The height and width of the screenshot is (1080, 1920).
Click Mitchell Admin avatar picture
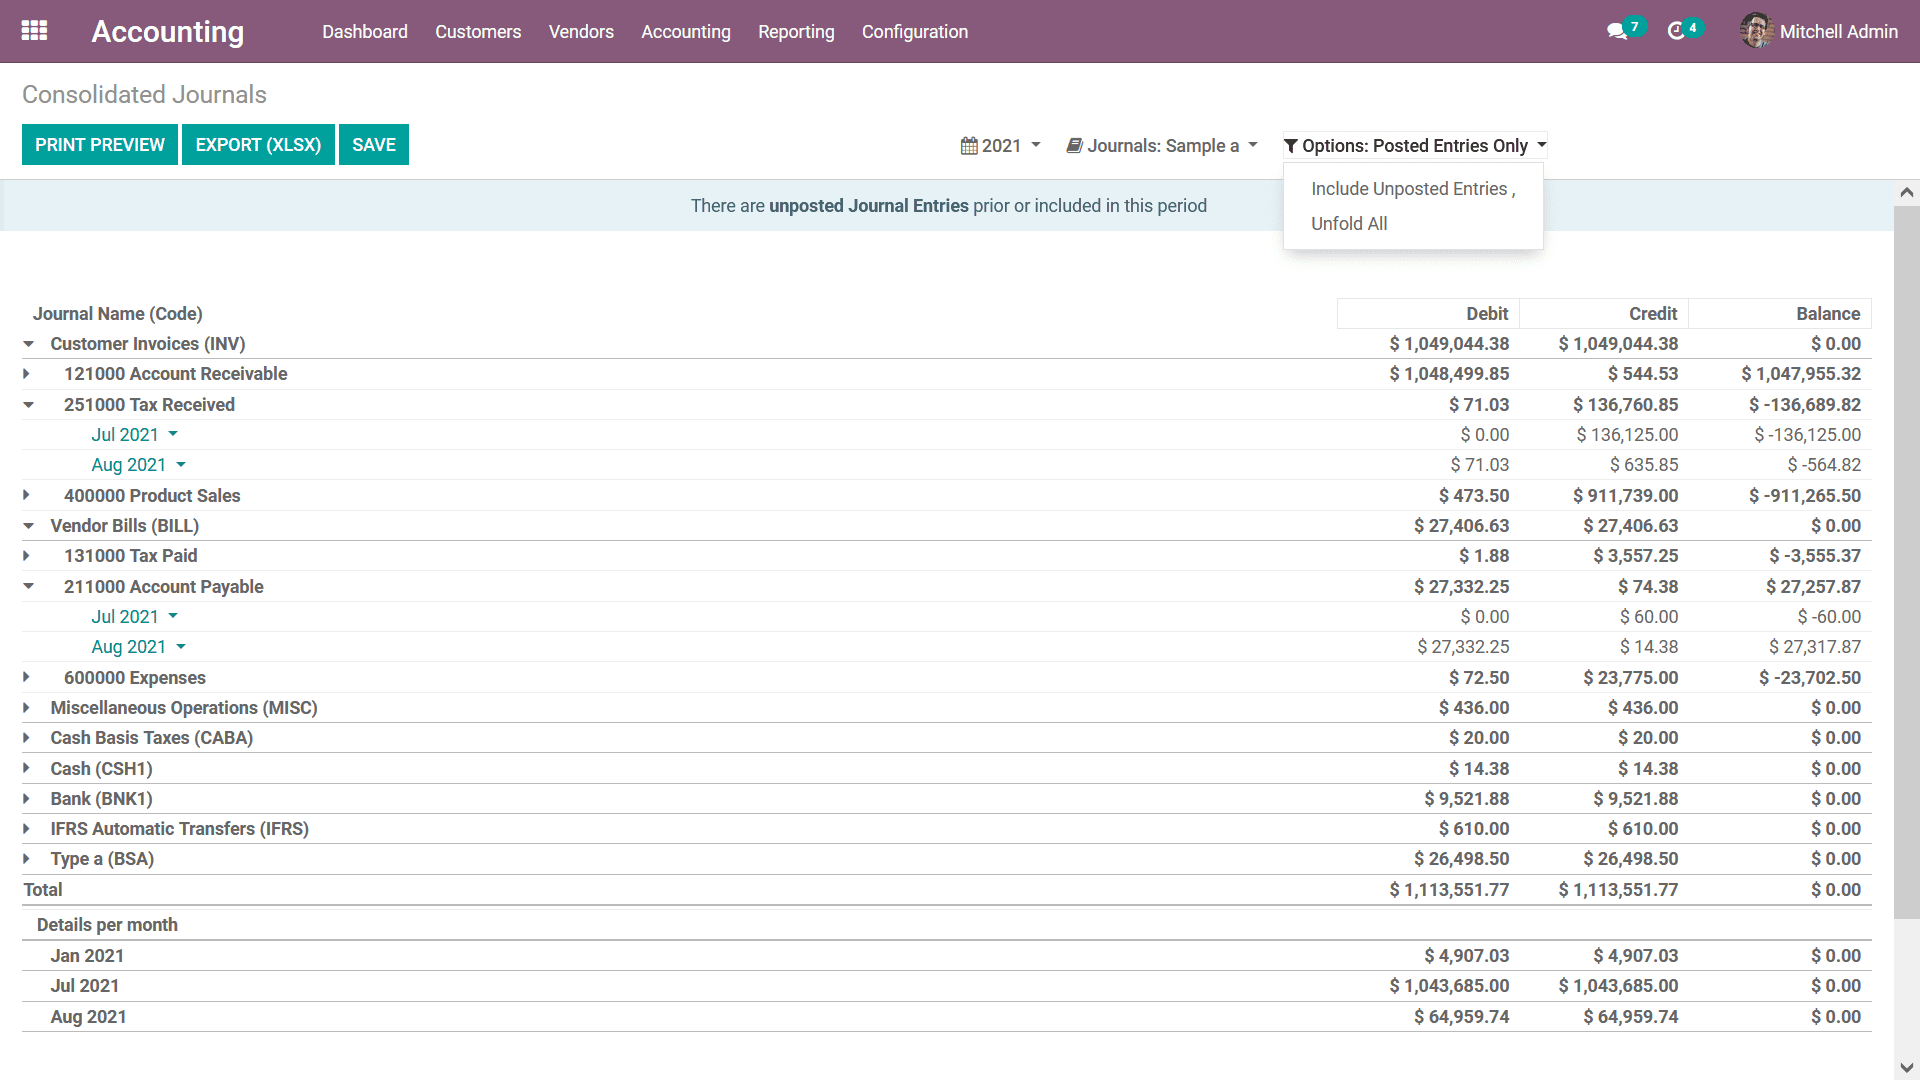click(1756, 31)
